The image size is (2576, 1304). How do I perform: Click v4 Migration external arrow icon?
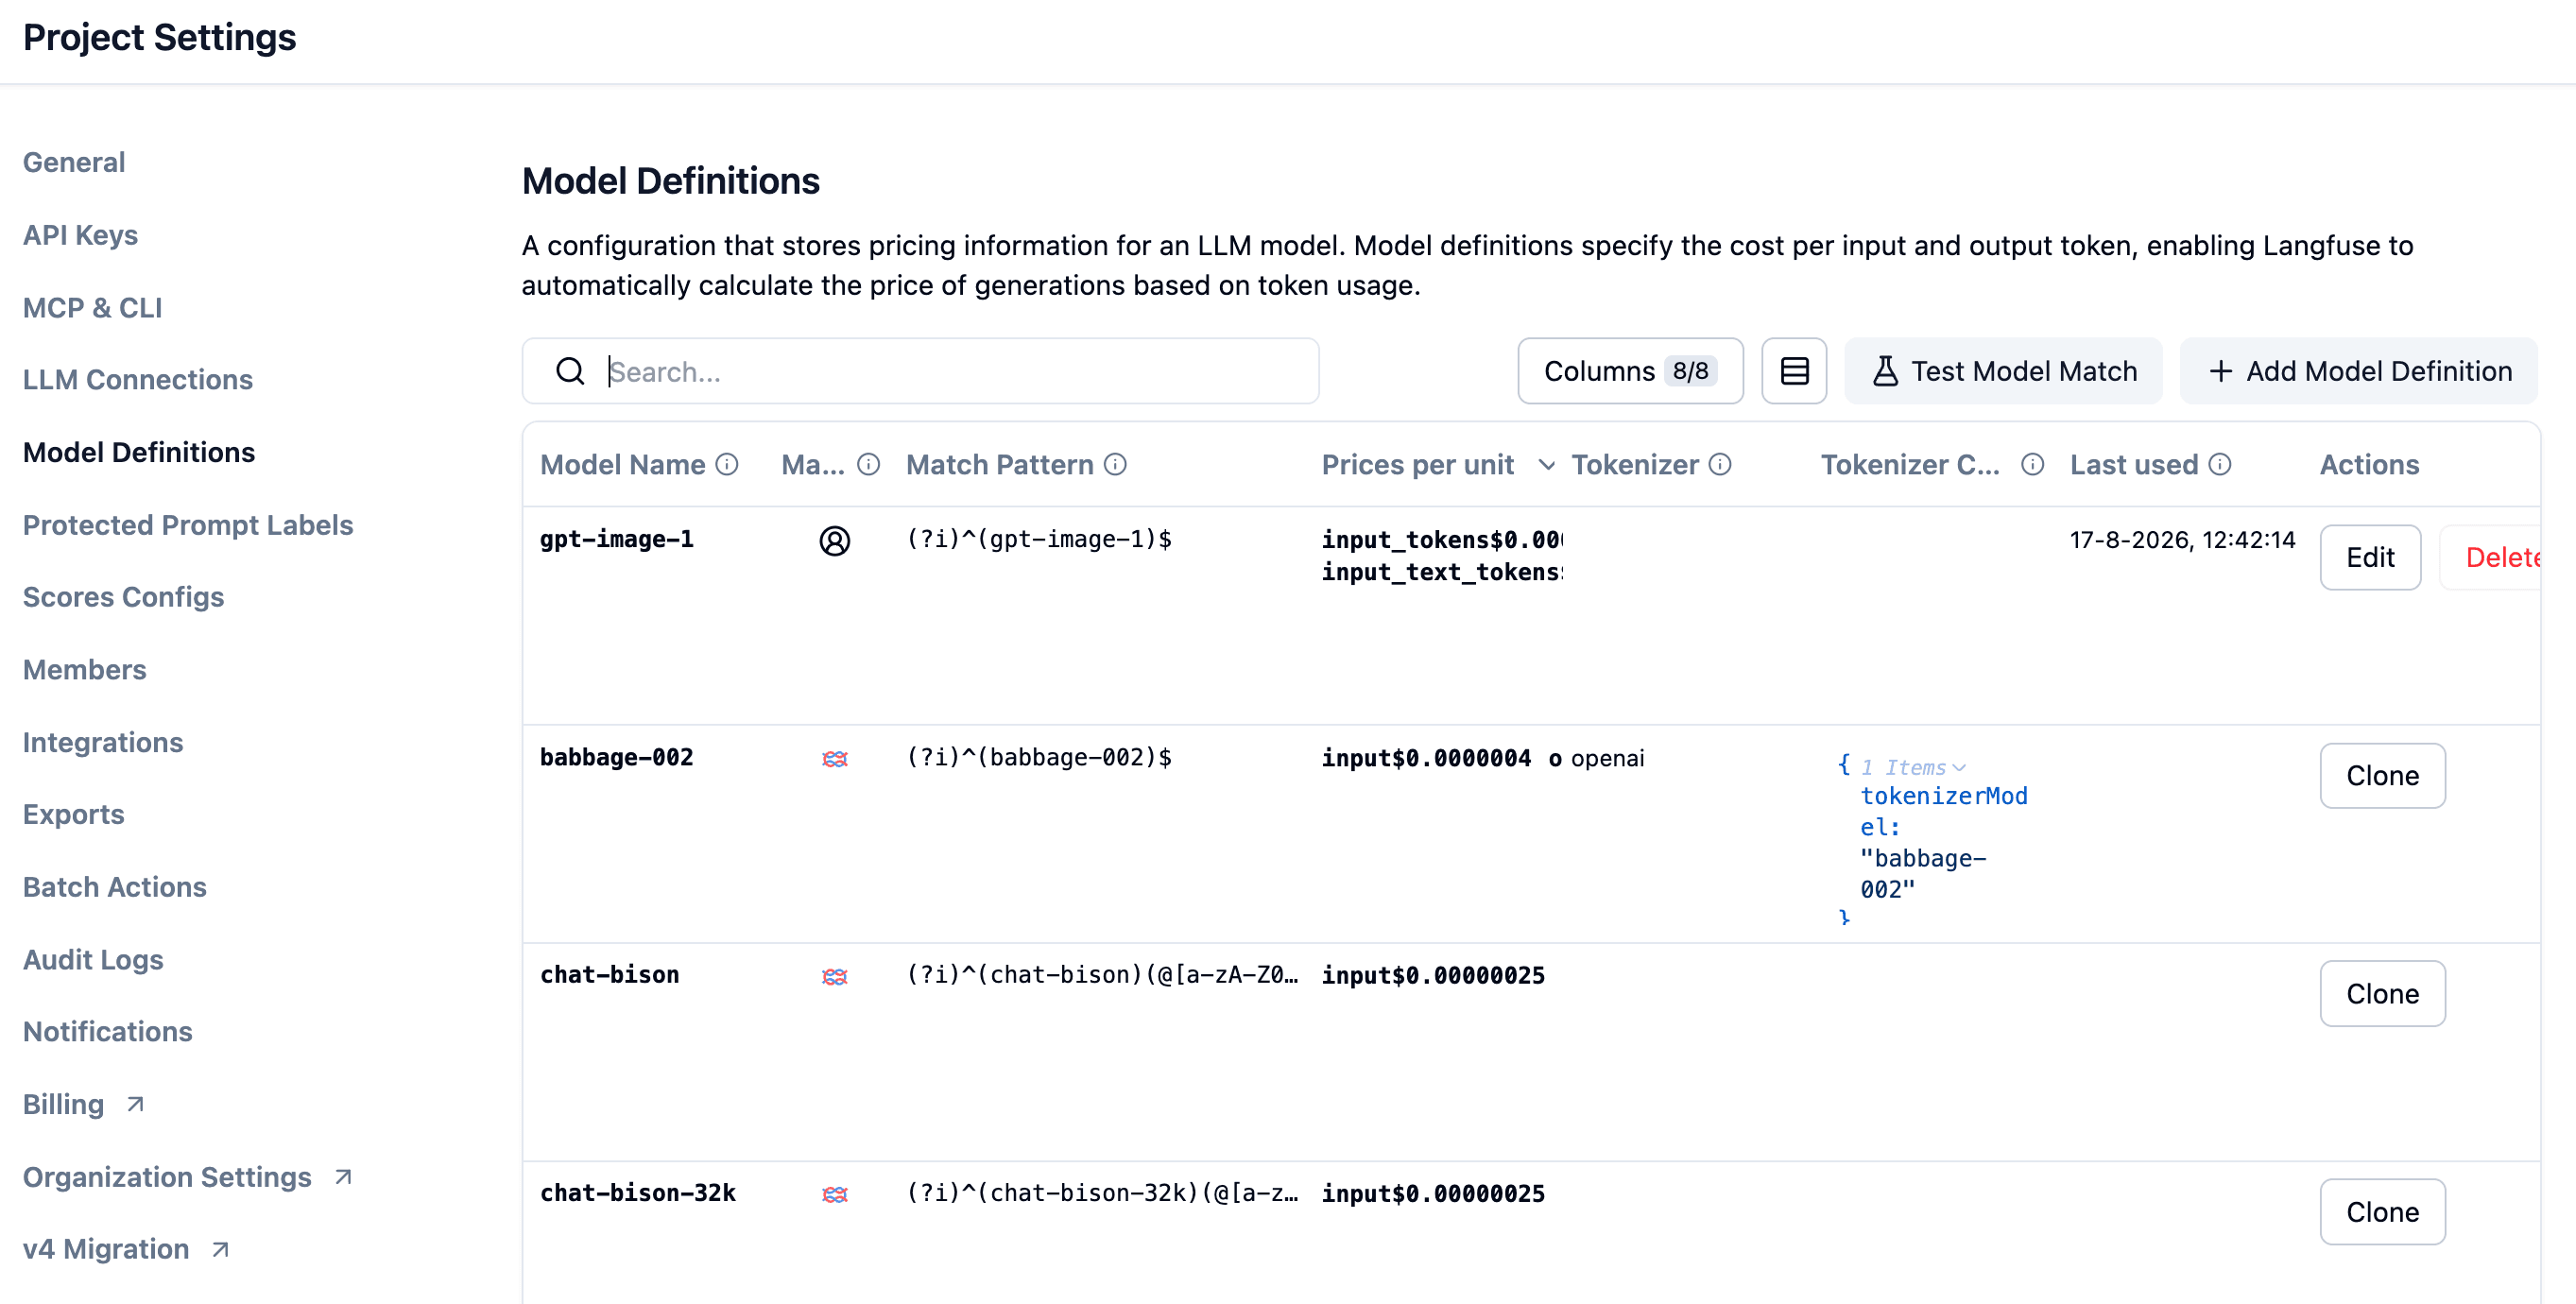point(220,1249)
